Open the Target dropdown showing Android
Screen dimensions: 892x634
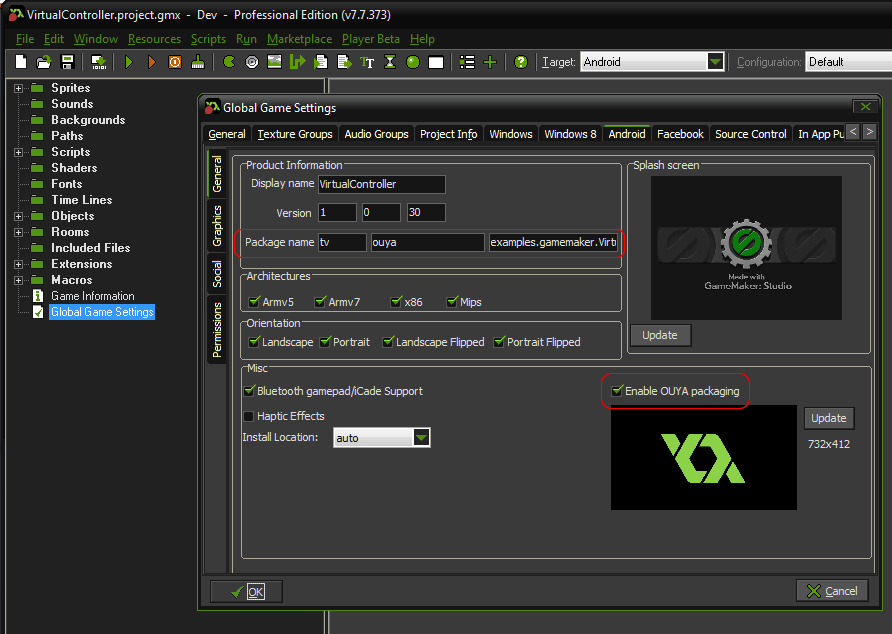(714, 61)
